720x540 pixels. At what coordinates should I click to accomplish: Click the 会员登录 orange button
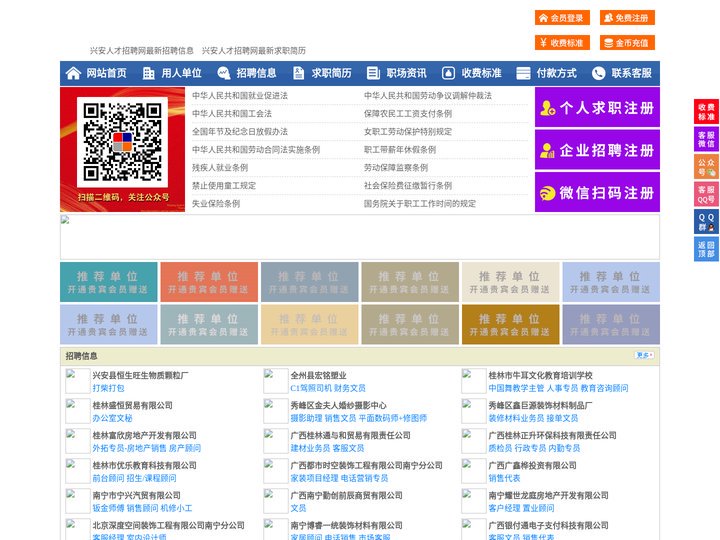(562, 18)
